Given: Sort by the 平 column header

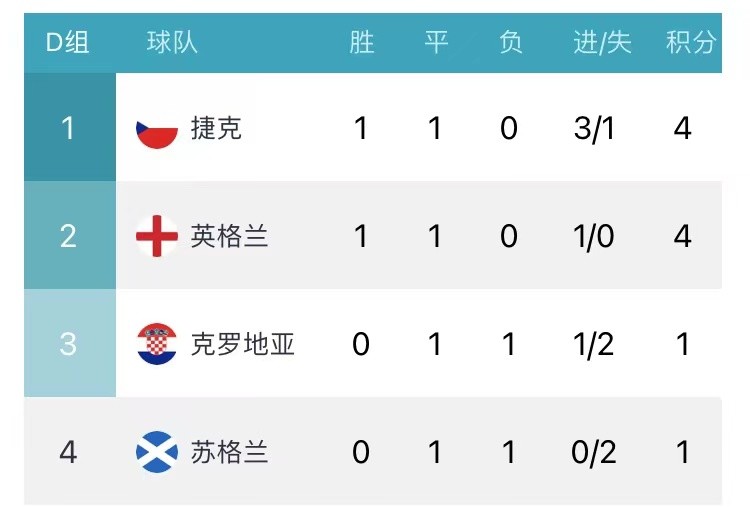Looking at the screenshot, I should point(436,42).
